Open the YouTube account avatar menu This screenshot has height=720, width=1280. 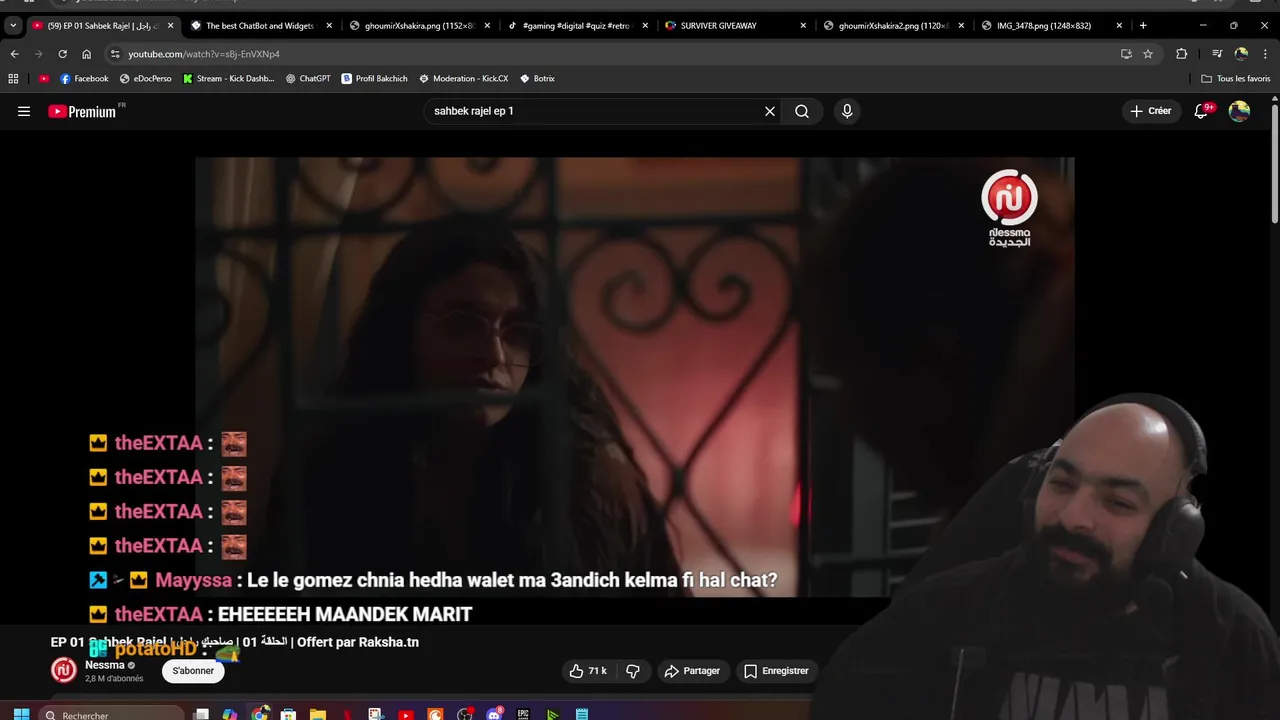(x=1240, y=111)
